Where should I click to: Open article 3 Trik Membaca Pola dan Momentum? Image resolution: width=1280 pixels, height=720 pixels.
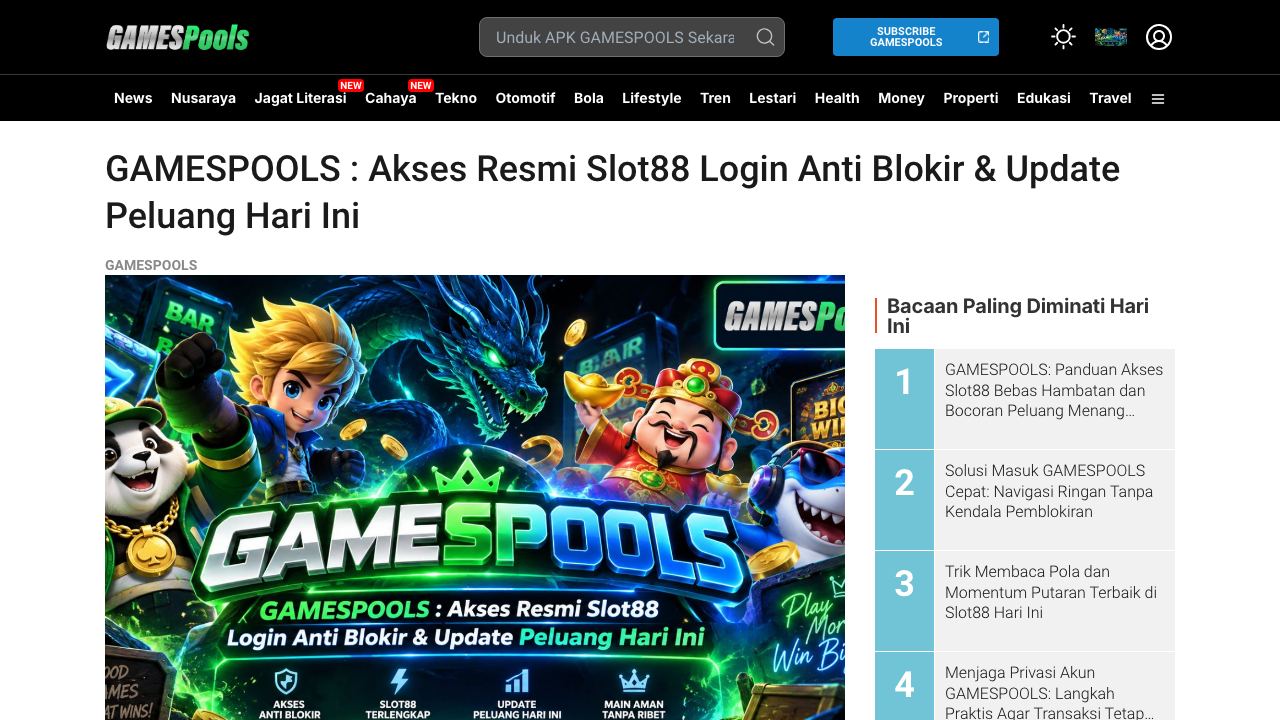[x=1051, y=592]
